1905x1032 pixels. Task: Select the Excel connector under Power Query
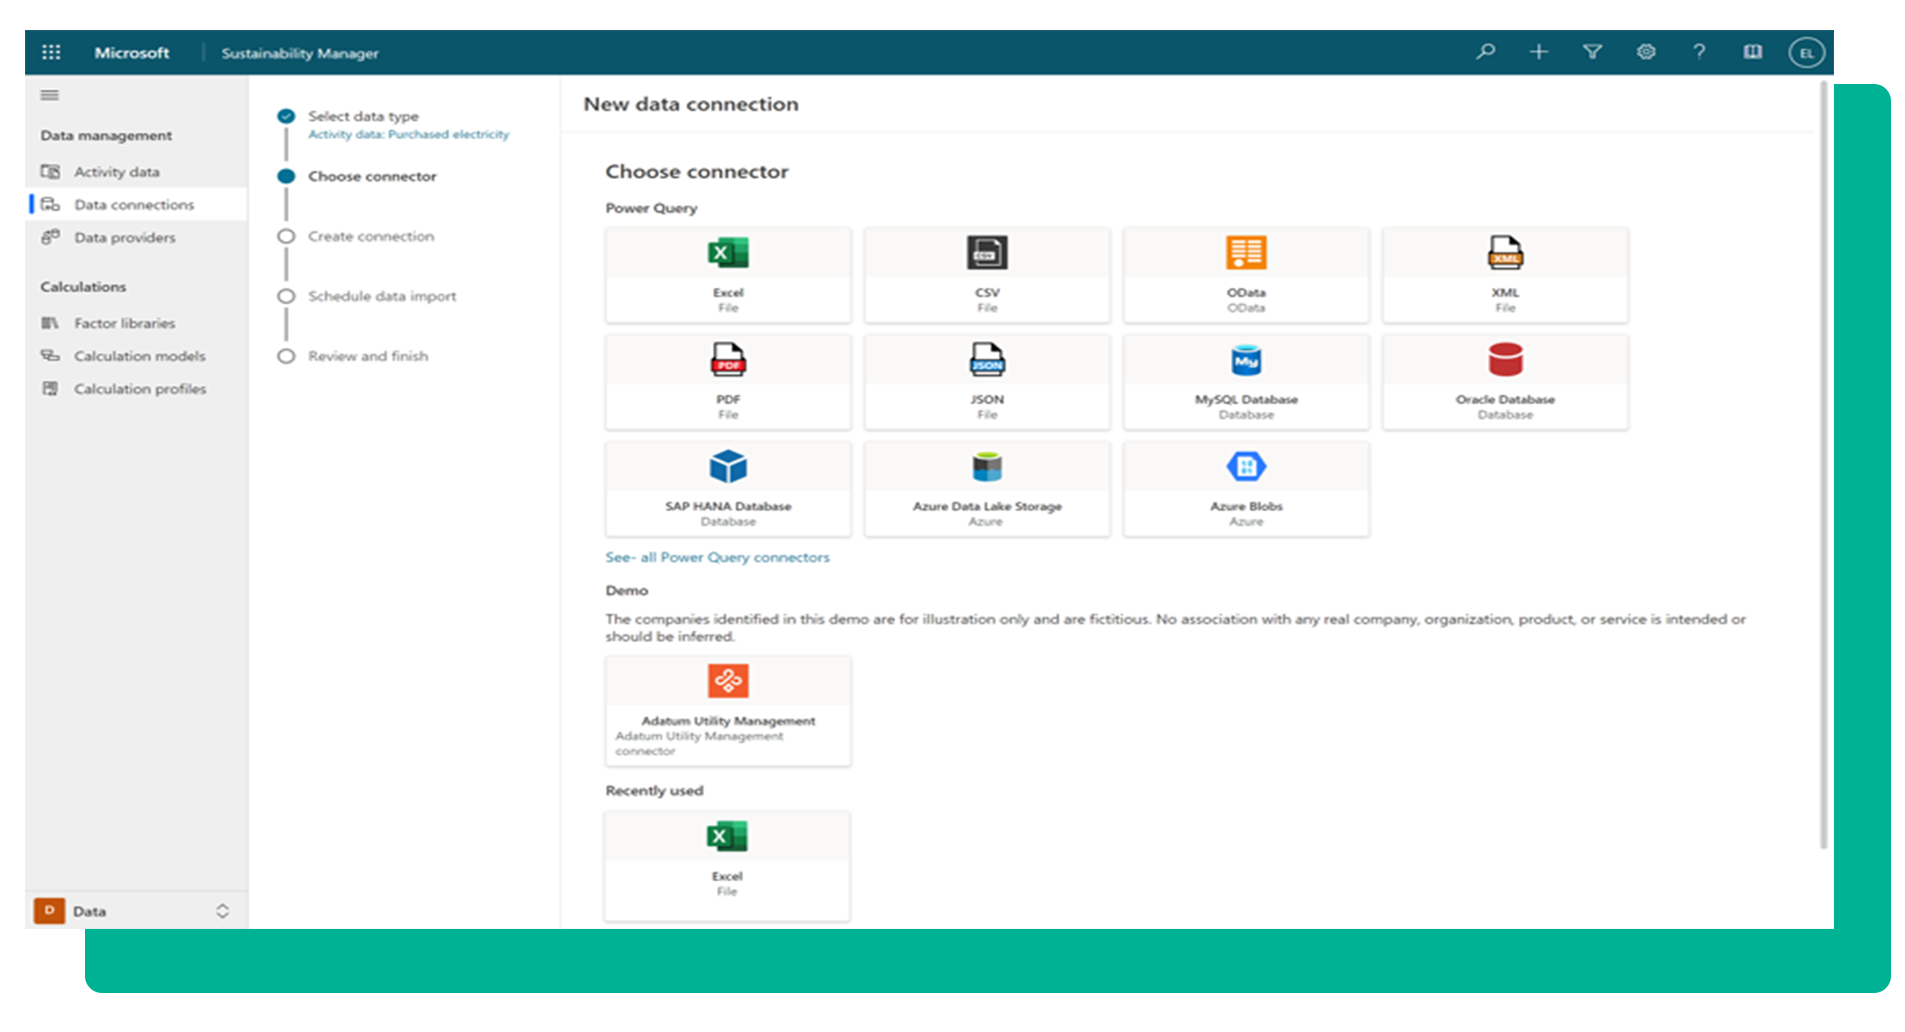727,275
